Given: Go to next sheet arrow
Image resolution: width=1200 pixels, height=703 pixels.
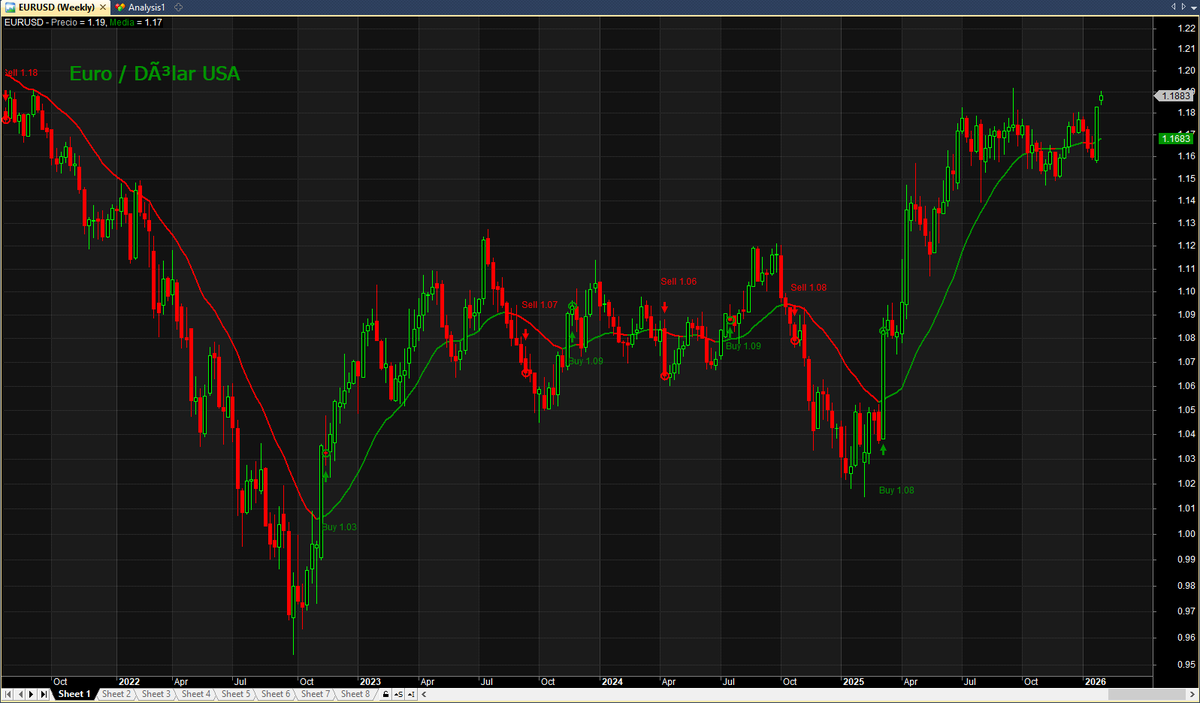Looking at the screenshot, I should click(31, 694).
